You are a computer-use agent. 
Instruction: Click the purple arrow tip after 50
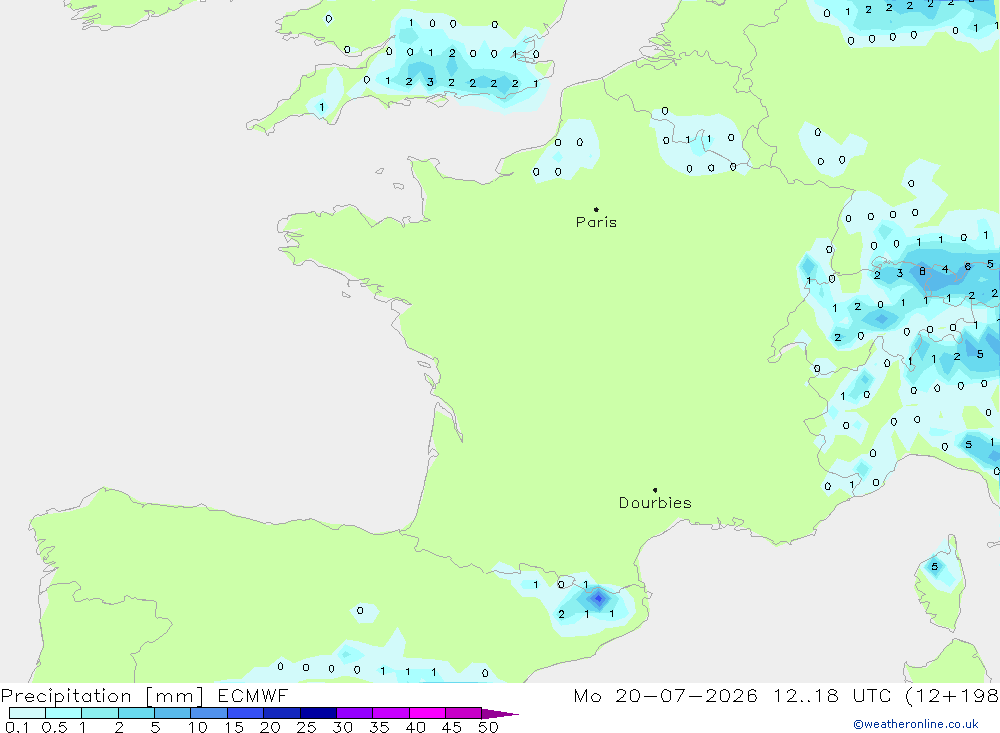500,714
